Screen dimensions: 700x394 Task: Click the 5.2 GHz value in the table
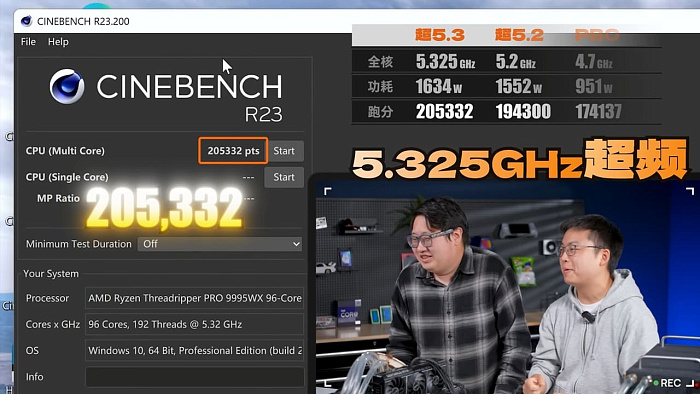point(516,62)
